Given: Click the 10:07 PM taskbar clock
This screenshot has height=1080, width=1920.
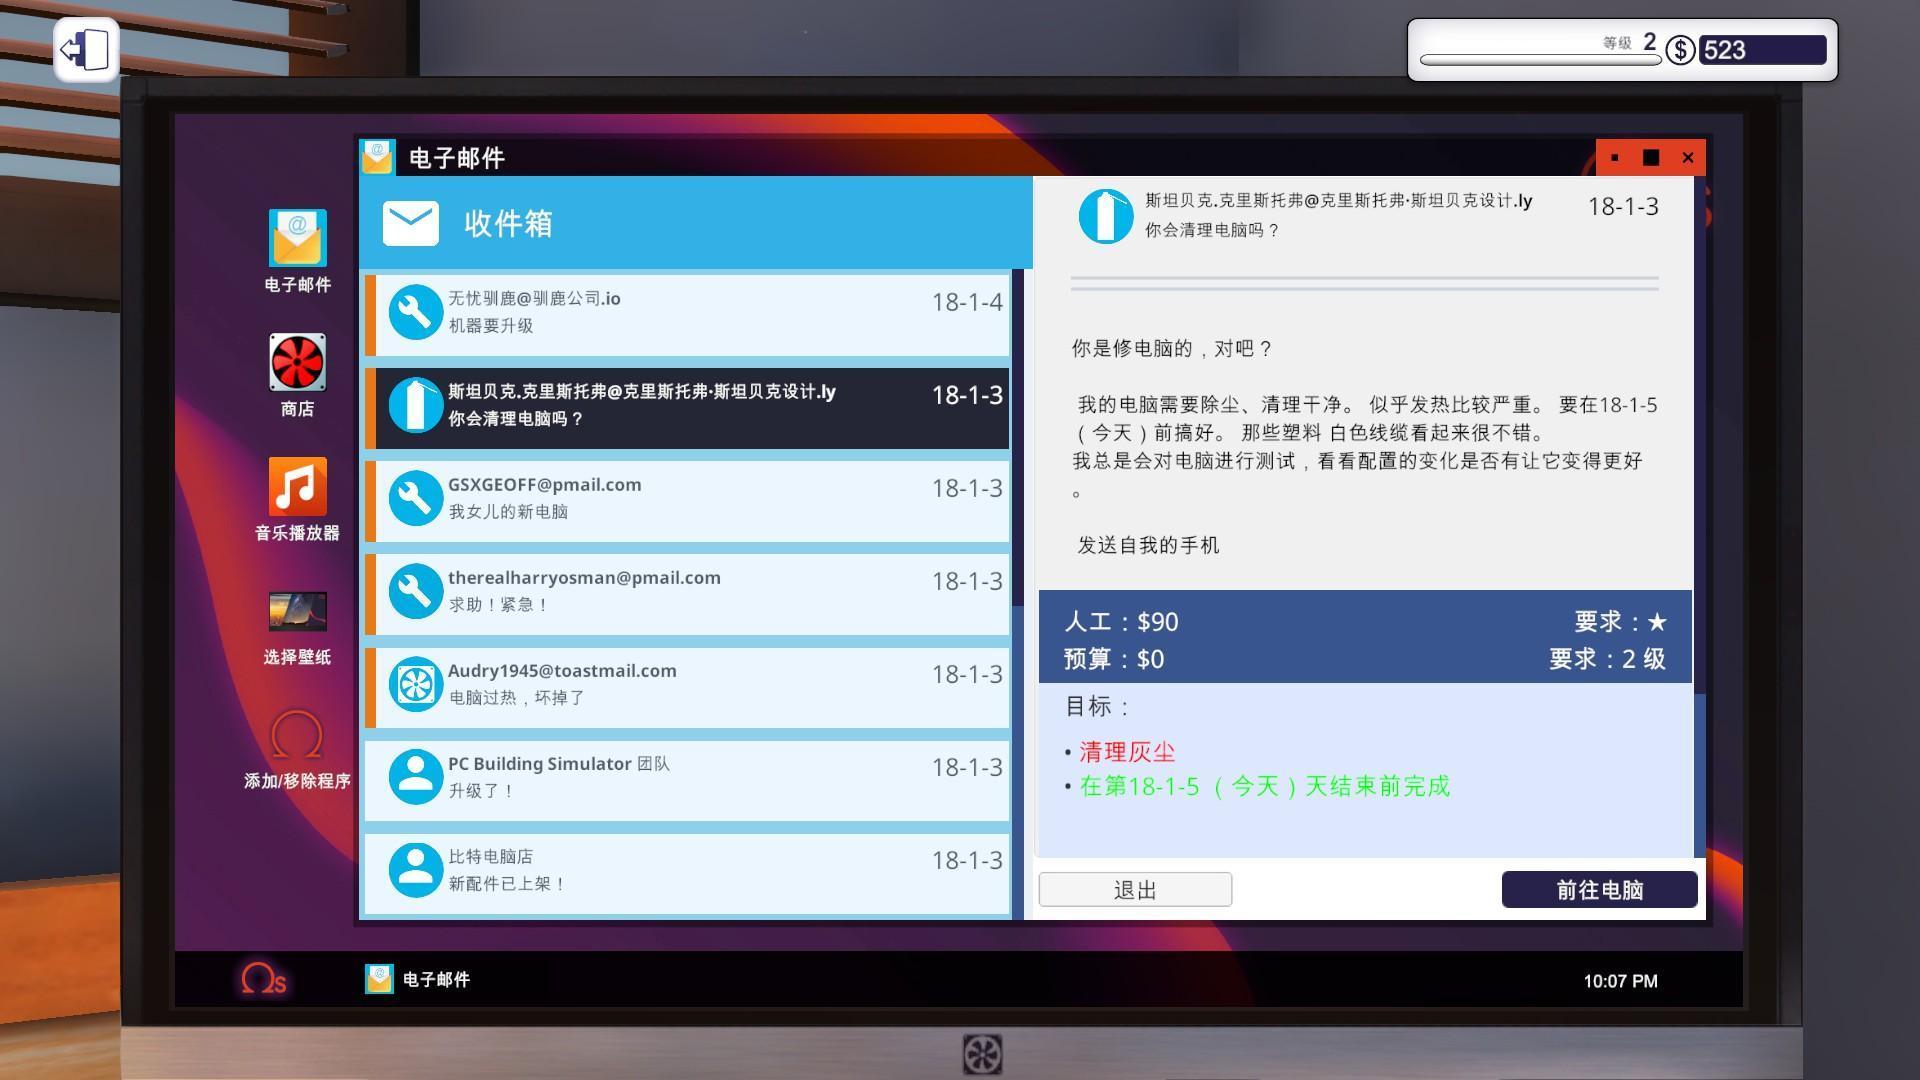Looking at the screenshot, I should point(1620,981).
